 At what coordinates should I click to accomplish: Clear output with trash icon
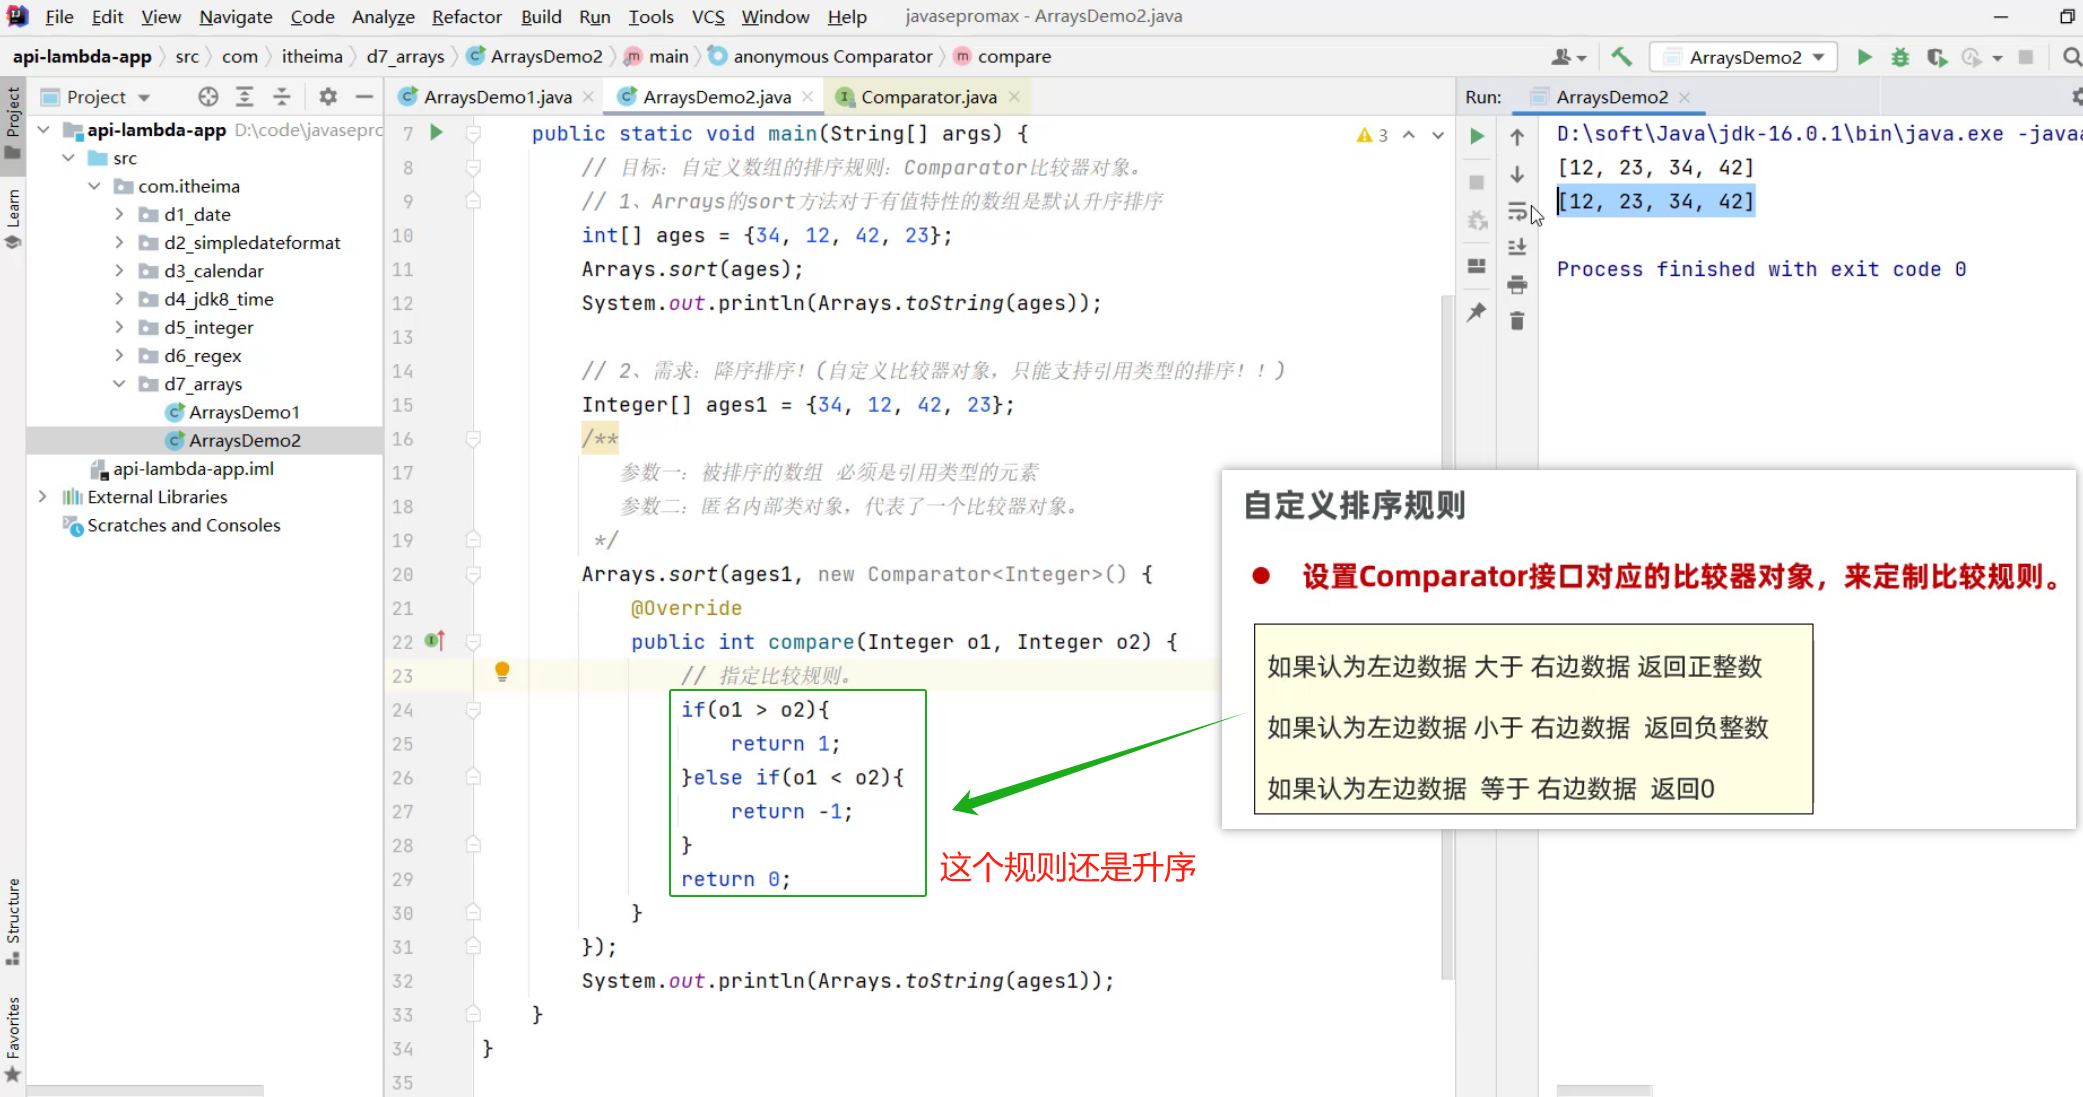coord(1517,321)
